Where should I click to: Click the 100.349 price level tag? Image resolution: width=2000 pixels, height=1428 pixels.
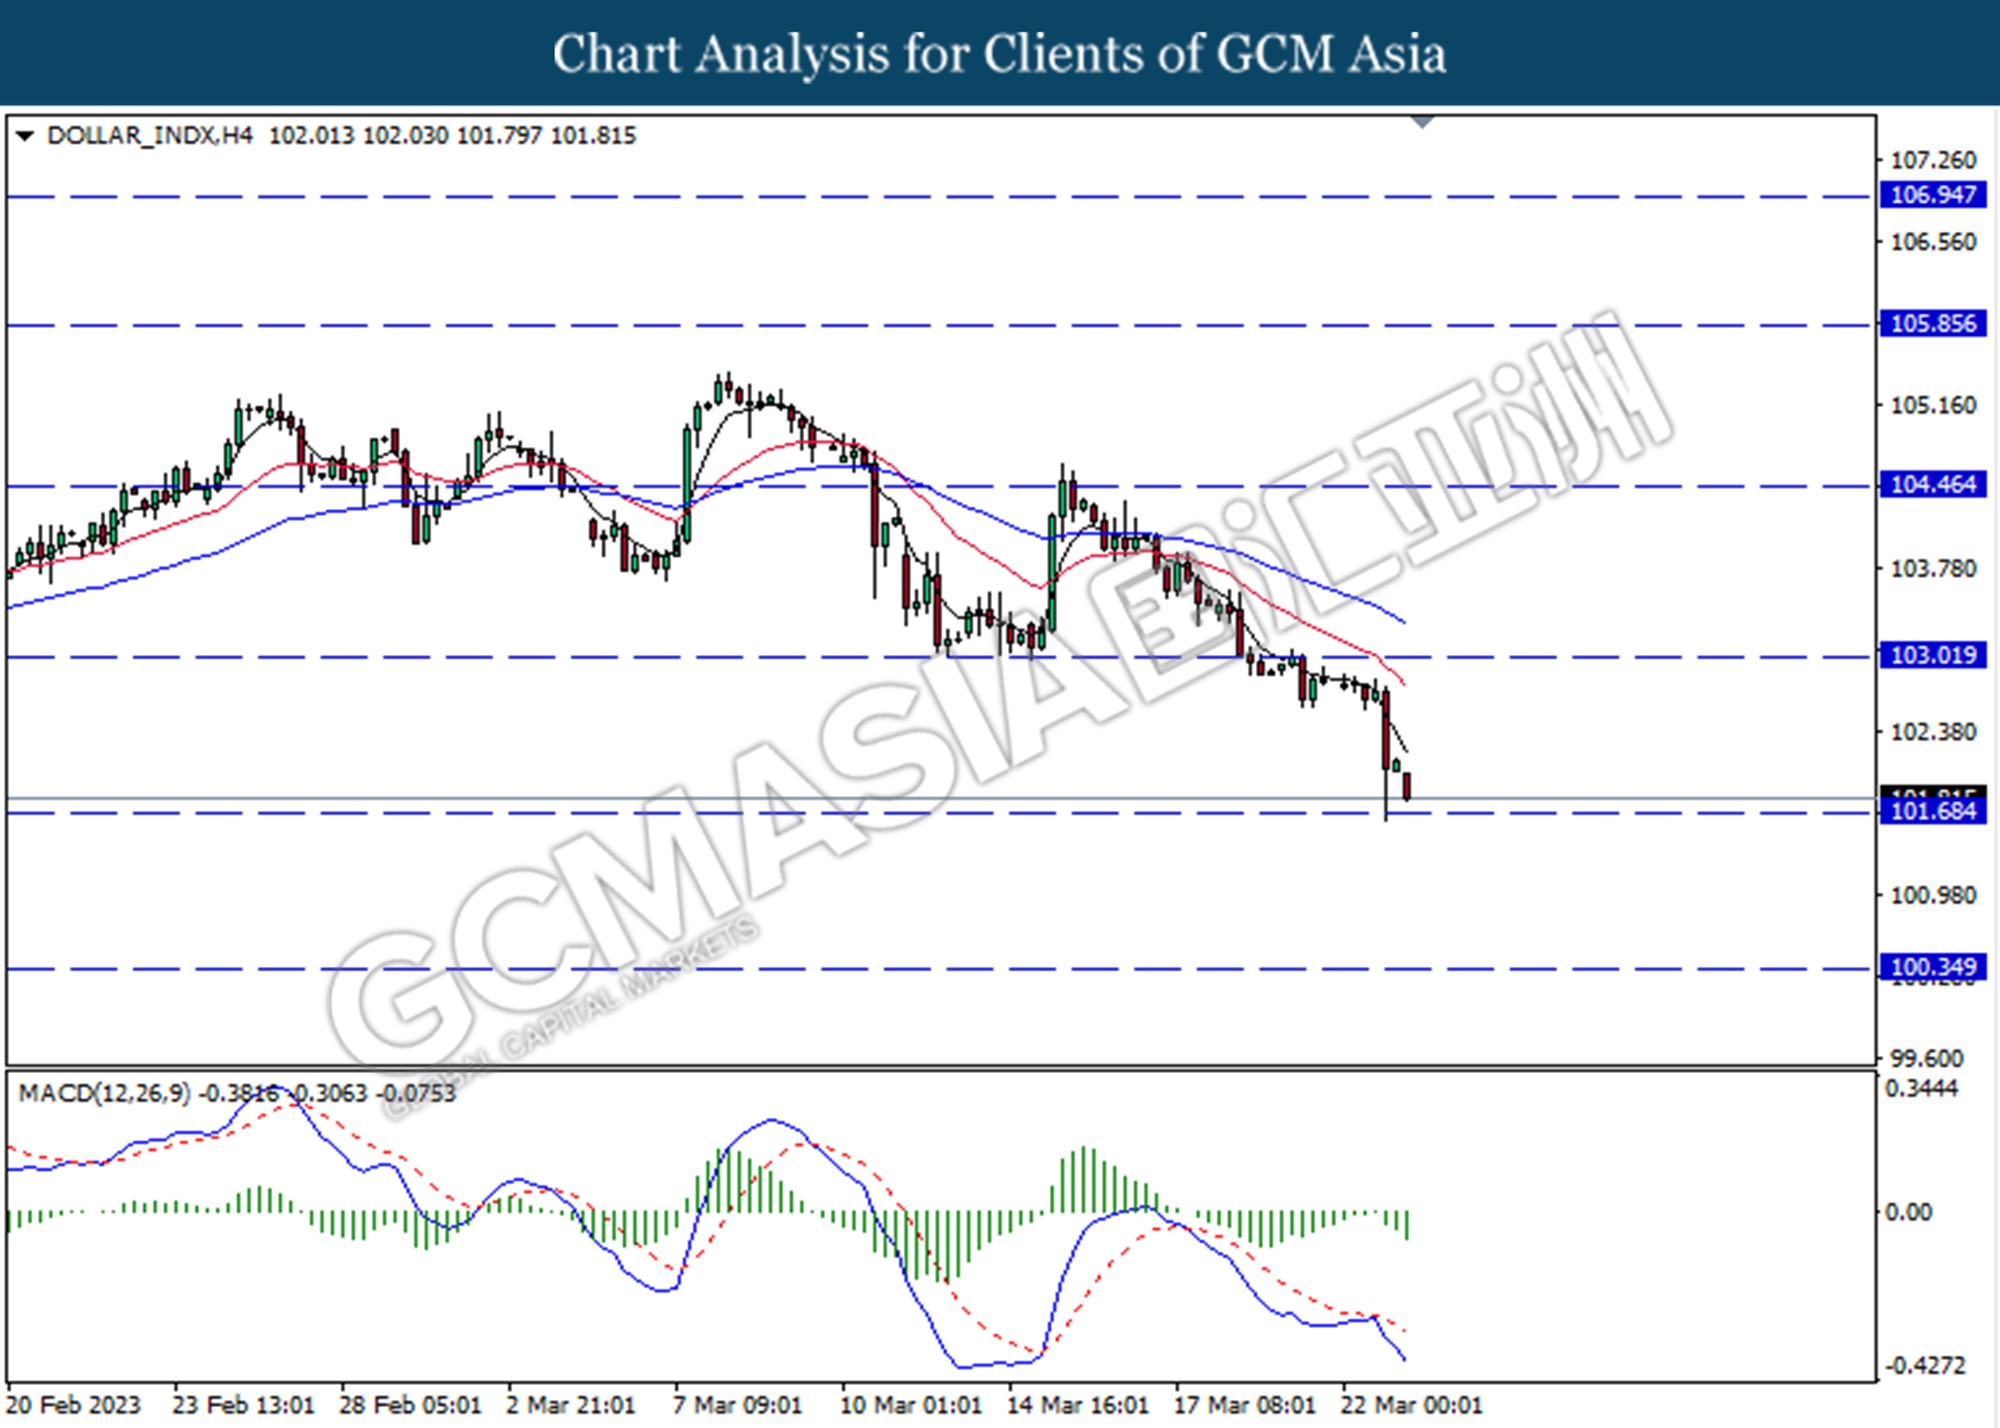point(1932,967)
